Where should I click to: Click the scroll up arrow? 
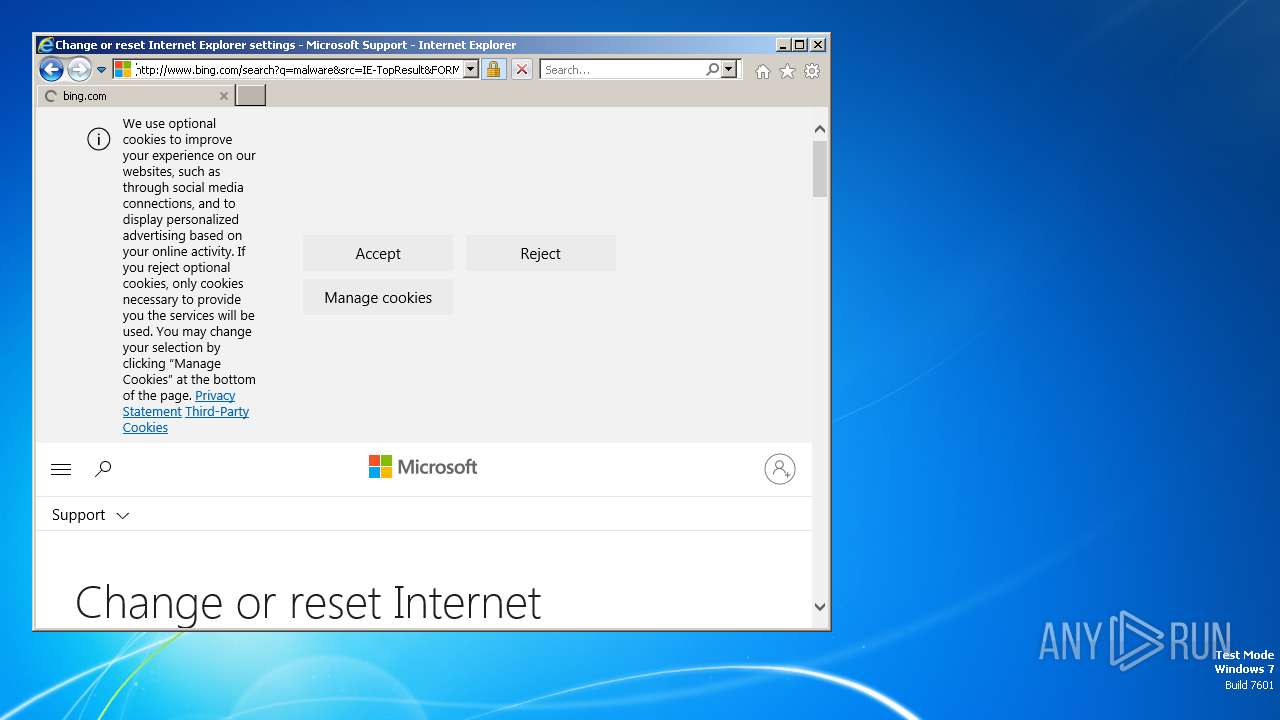[820, 129]
